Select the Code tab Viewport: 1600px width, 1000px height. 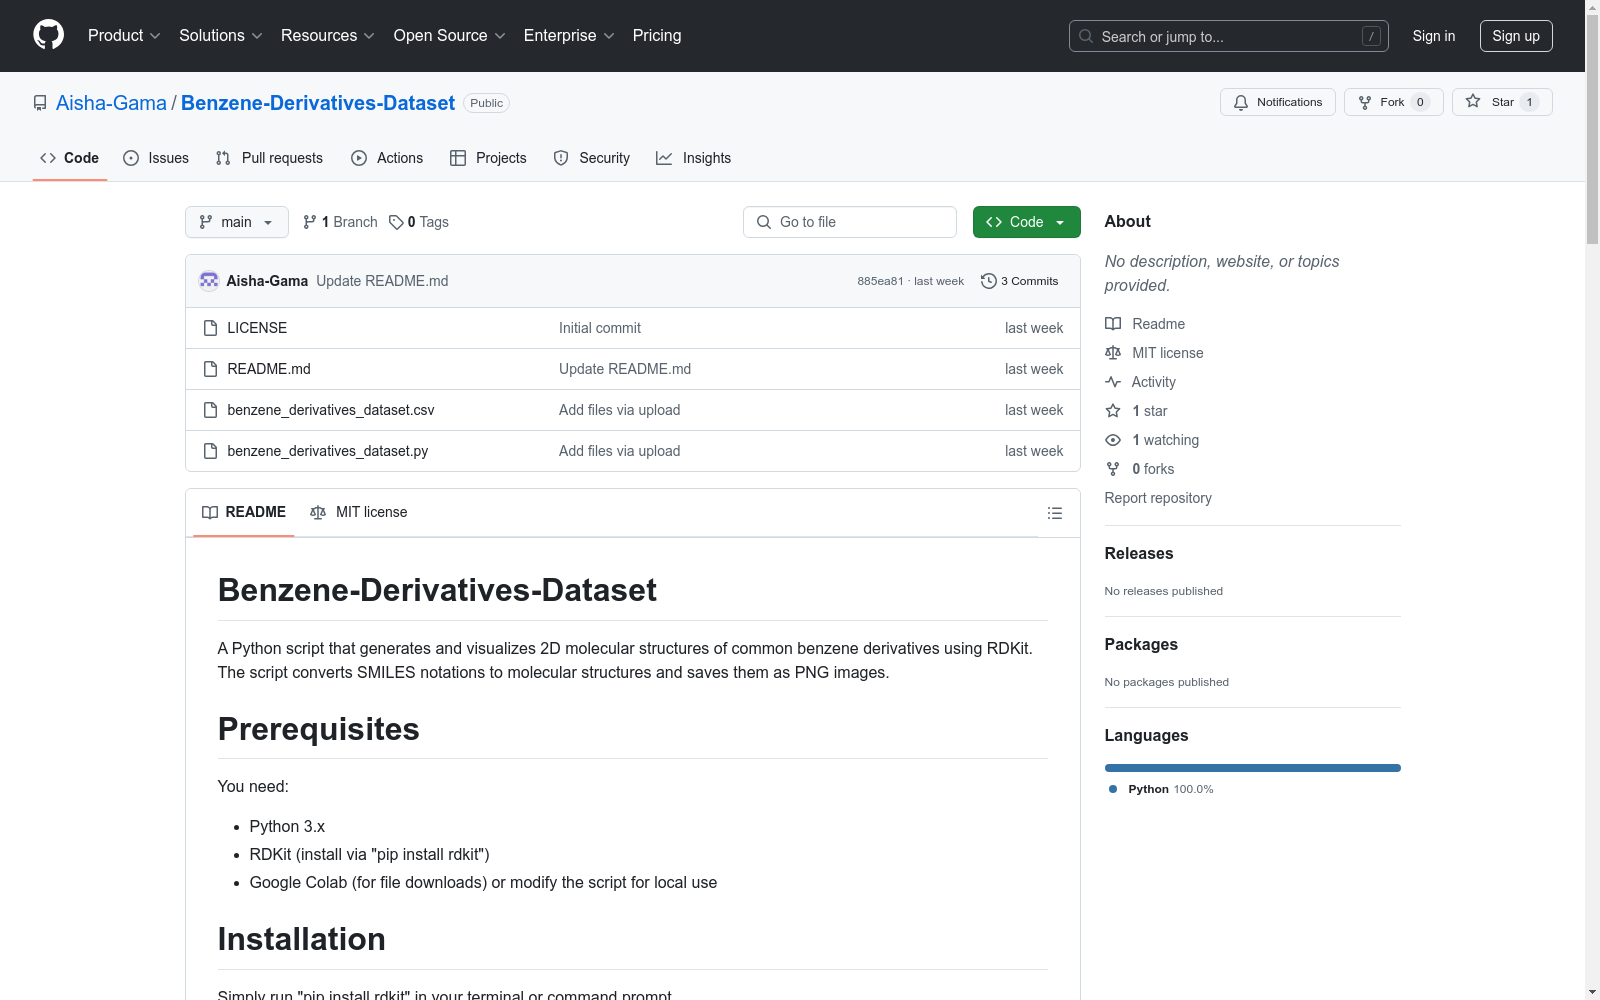(x=70, y=158)
